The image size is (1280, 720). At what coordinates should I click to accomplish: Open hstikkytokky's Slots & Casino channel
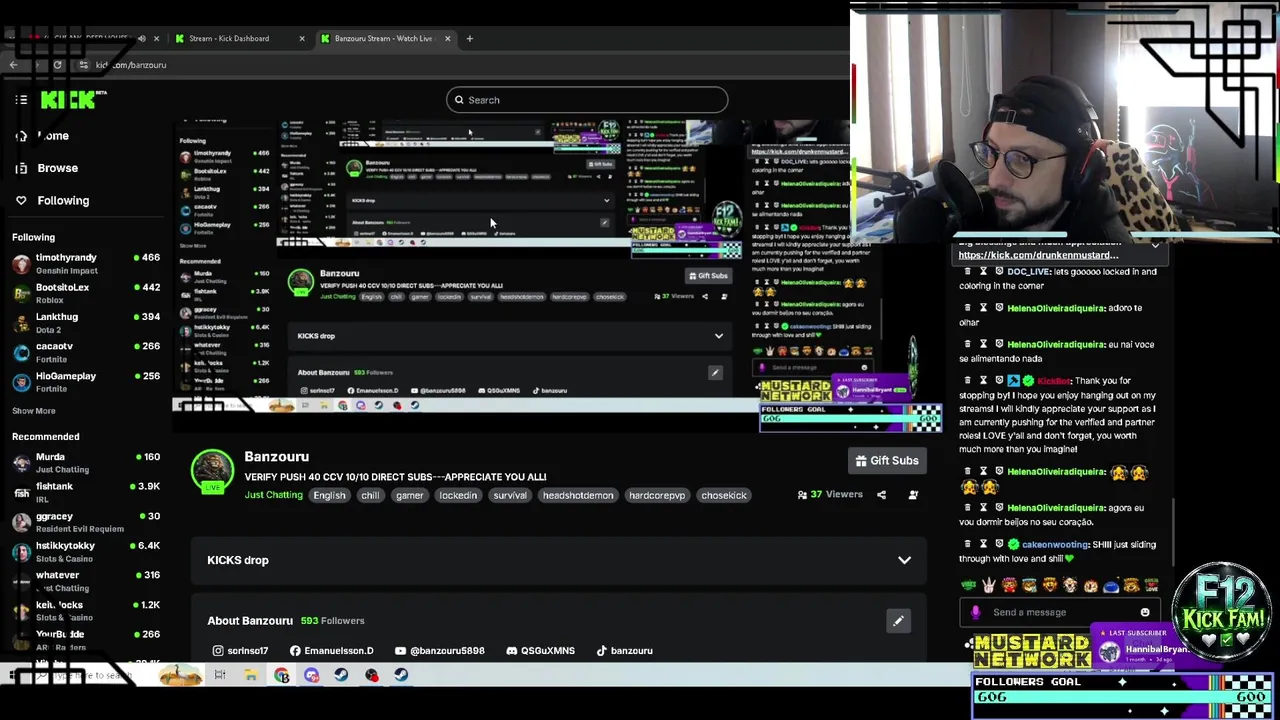coord(86,551)
